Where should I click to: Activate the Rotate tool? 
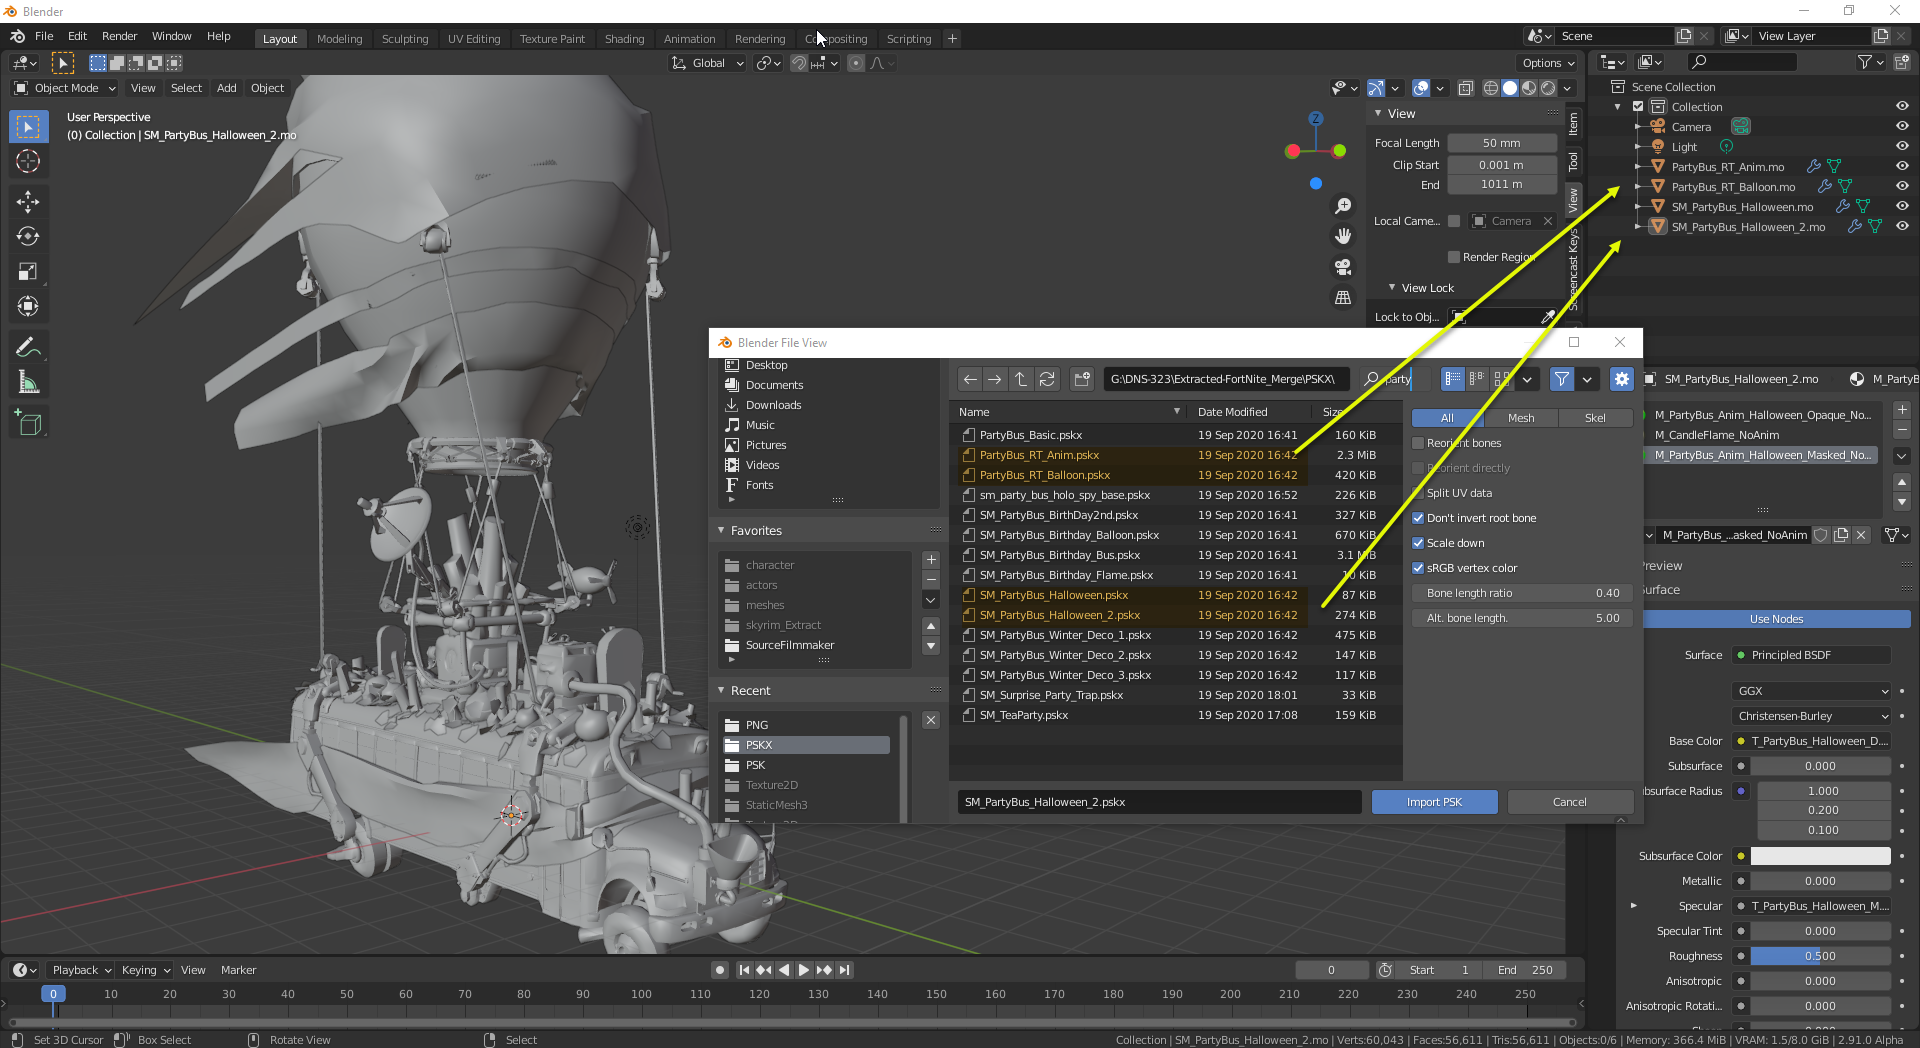[28, 237]
